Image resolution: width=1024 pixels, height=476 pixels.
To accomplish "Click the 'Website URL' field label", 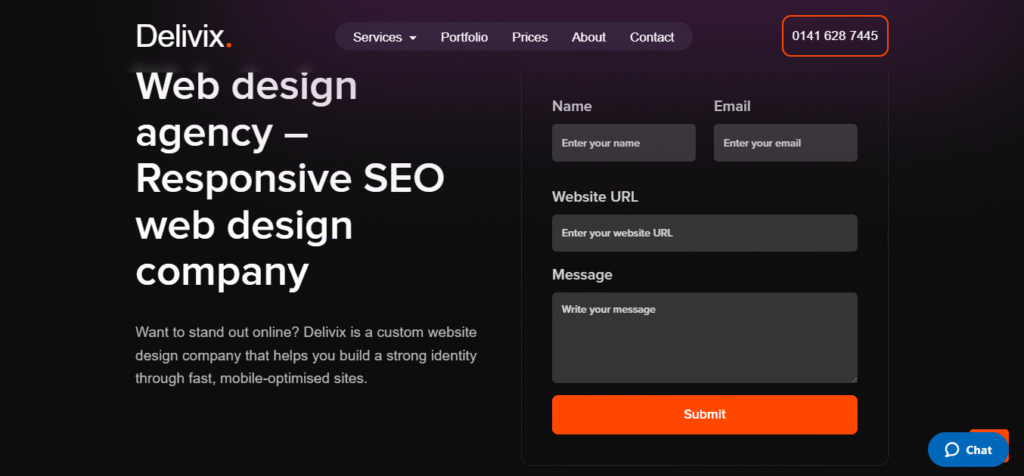I will (x=594, y=197).
